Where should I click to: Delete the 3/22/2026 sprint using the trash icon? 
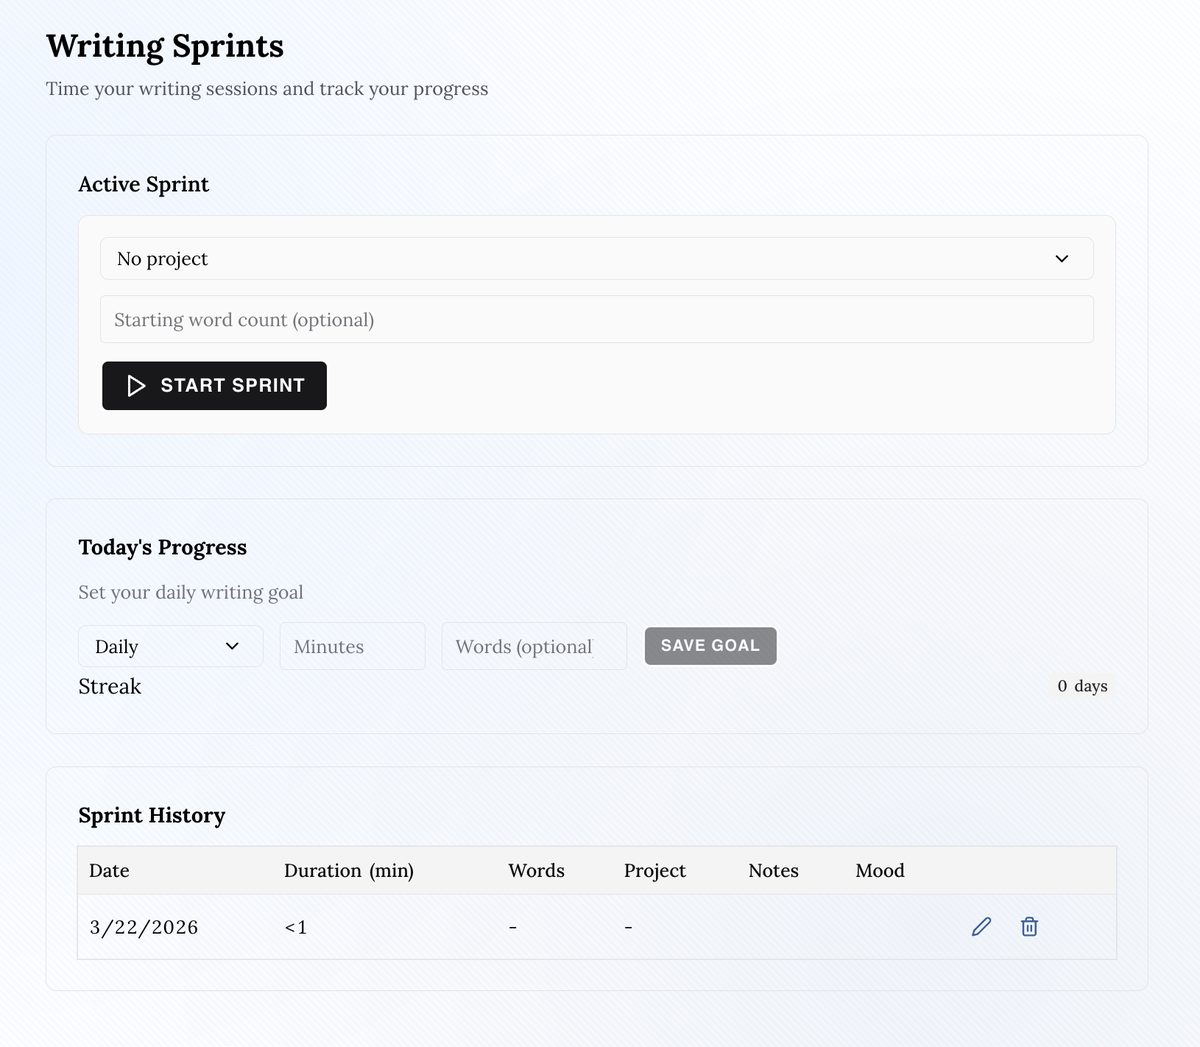(1029, 927)
